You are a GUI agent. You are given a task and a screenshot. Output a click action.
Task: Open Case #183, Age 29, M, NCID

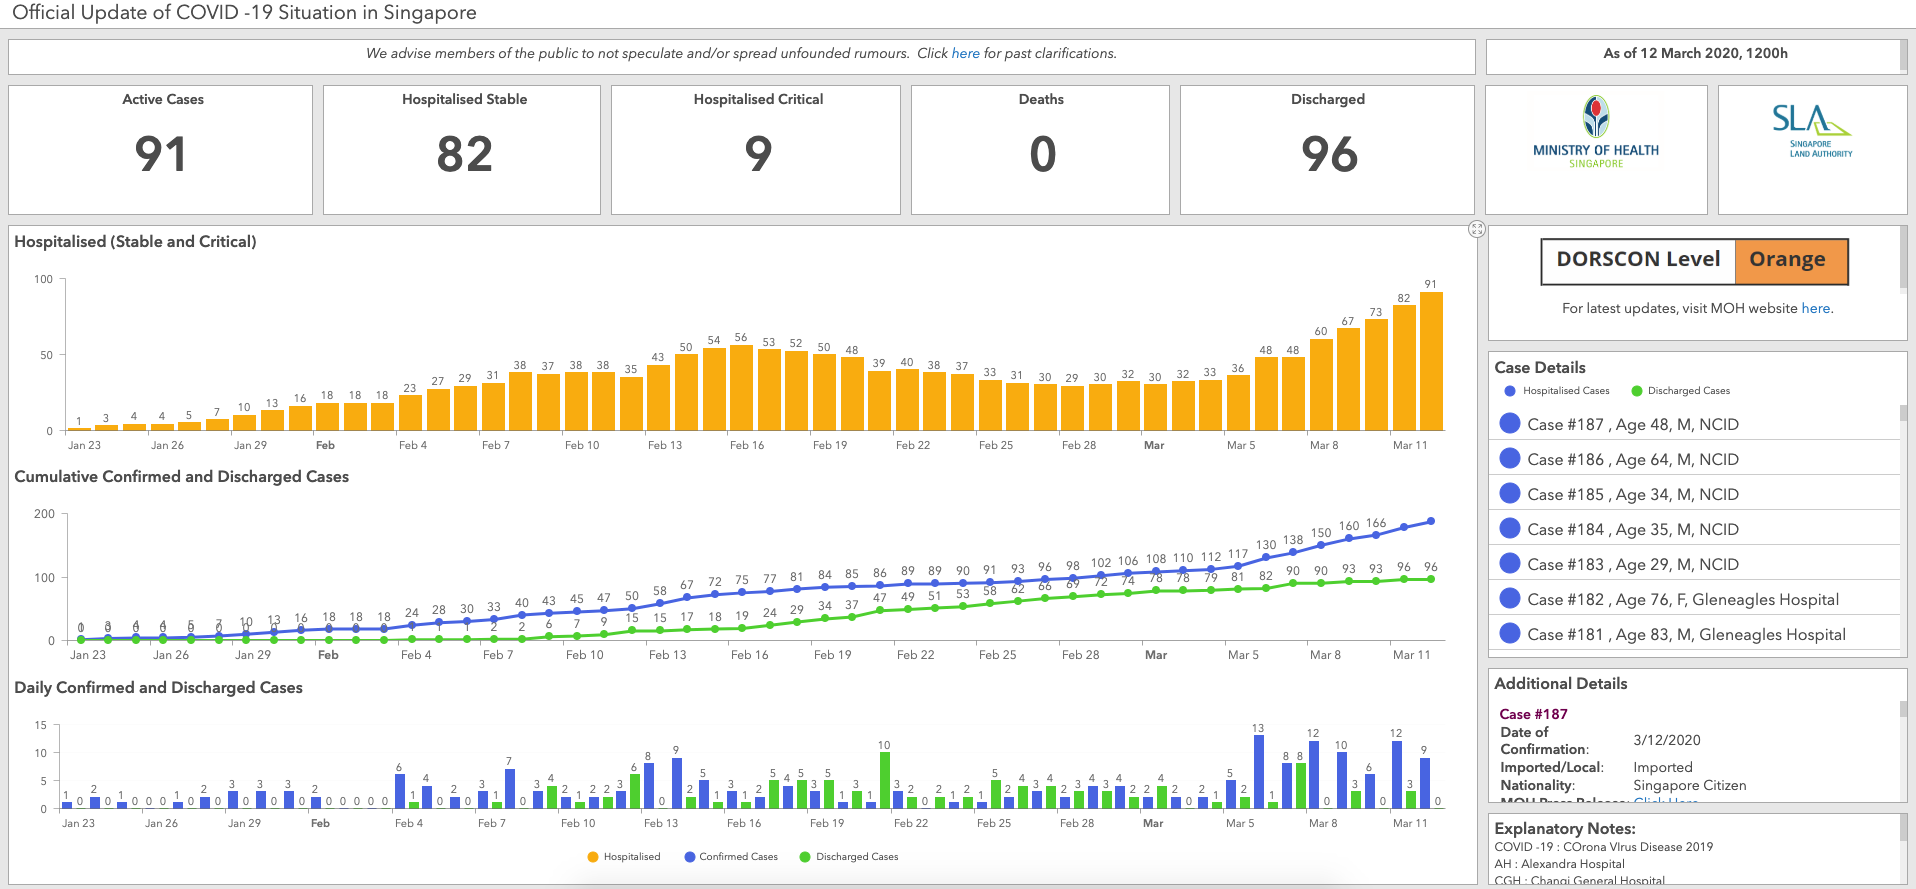point(1695,564)
